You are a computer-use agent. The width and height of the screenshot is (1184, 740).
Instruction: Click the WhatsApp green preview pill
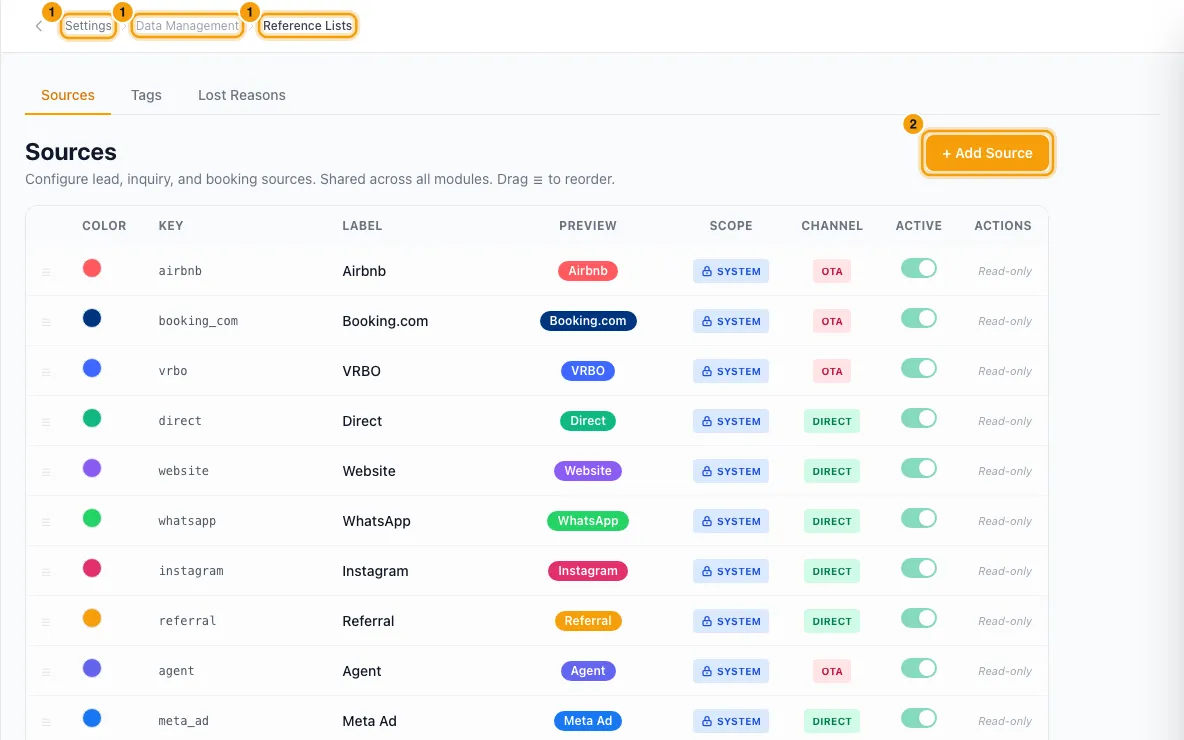587,521
